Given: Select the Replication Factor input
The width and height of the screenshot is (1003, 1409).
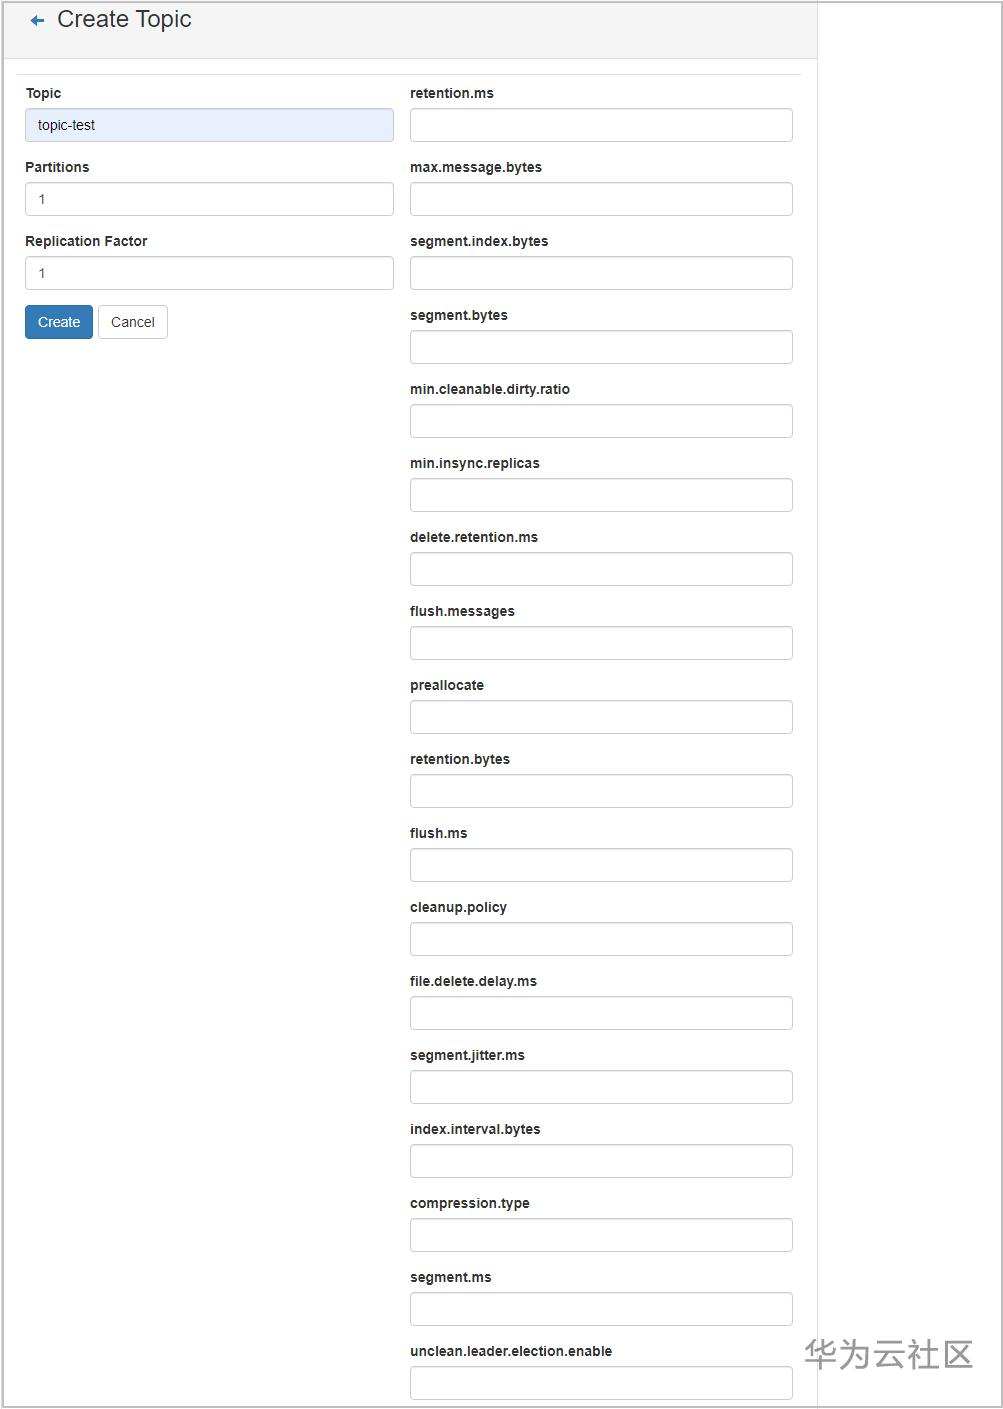Looking at the screenshot, I should 209,273.
